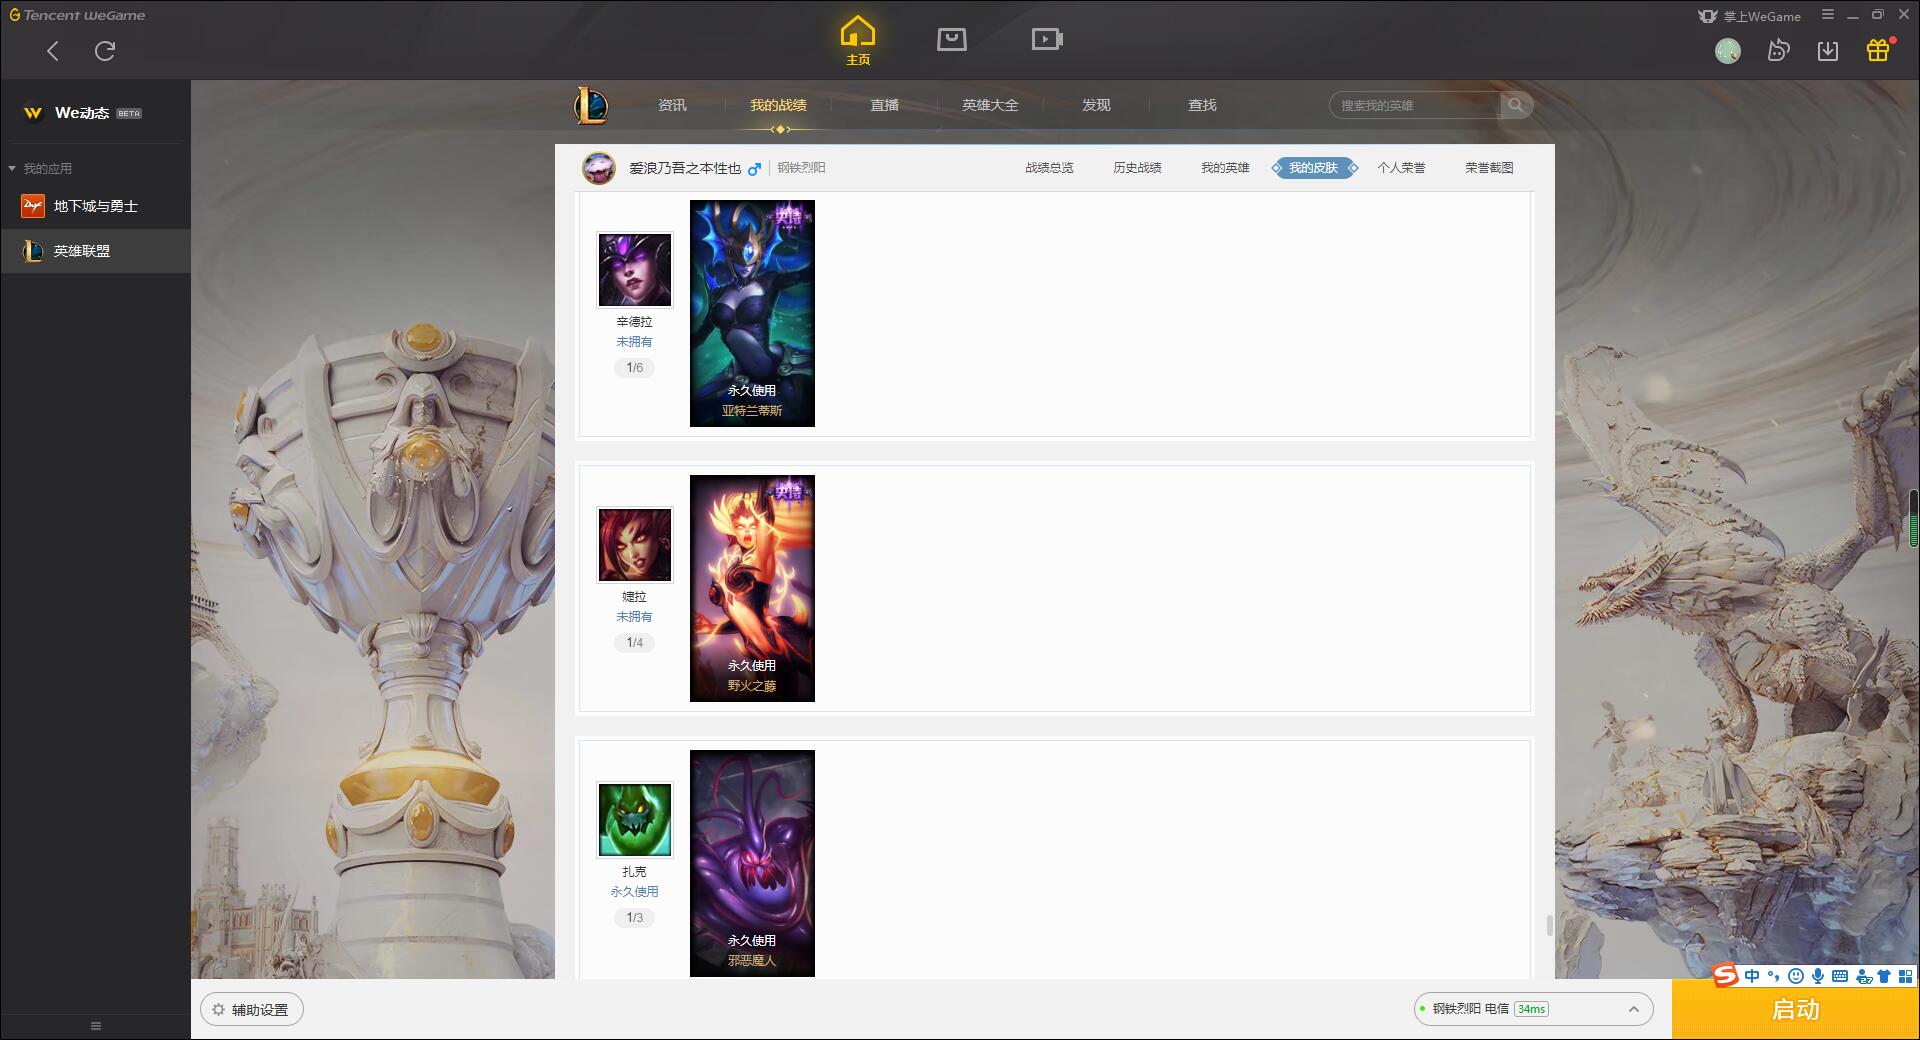Open the download manager icon
This screenshot has height=1040, width=1920.
click(1828, 51)
